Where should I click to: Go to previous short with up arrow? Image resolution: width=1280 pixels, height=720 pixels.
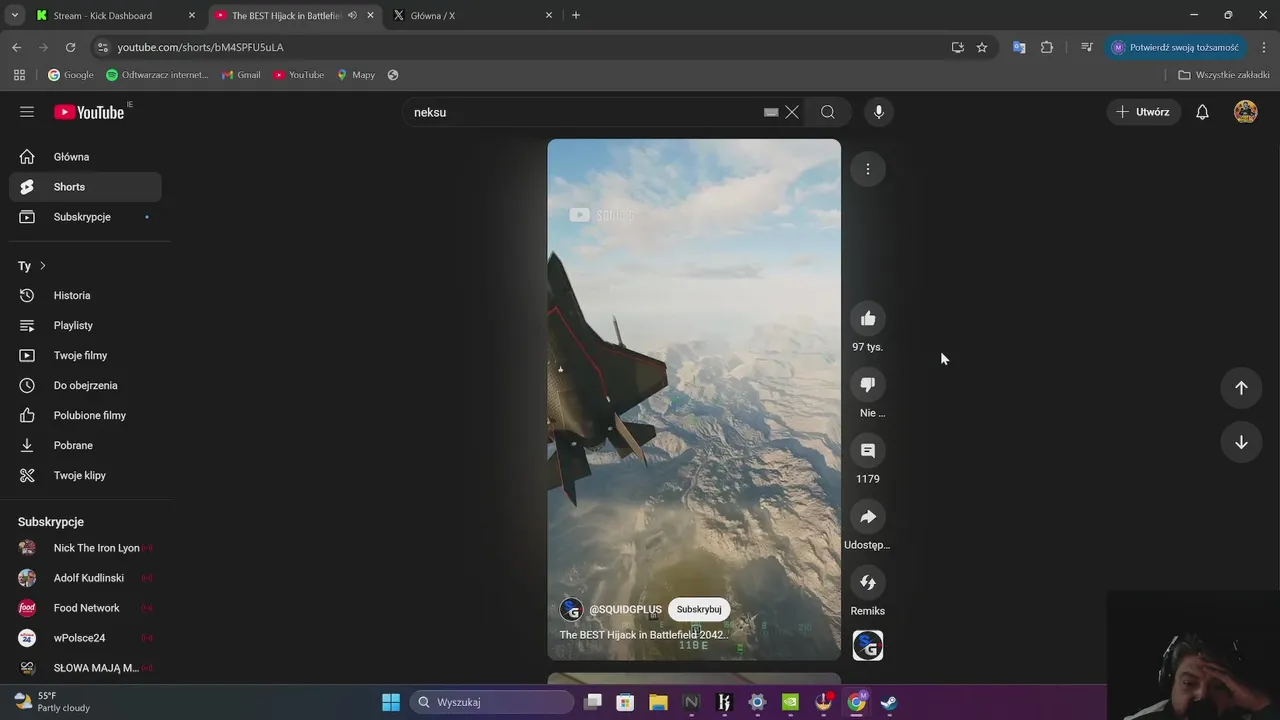coord(1241,388)
